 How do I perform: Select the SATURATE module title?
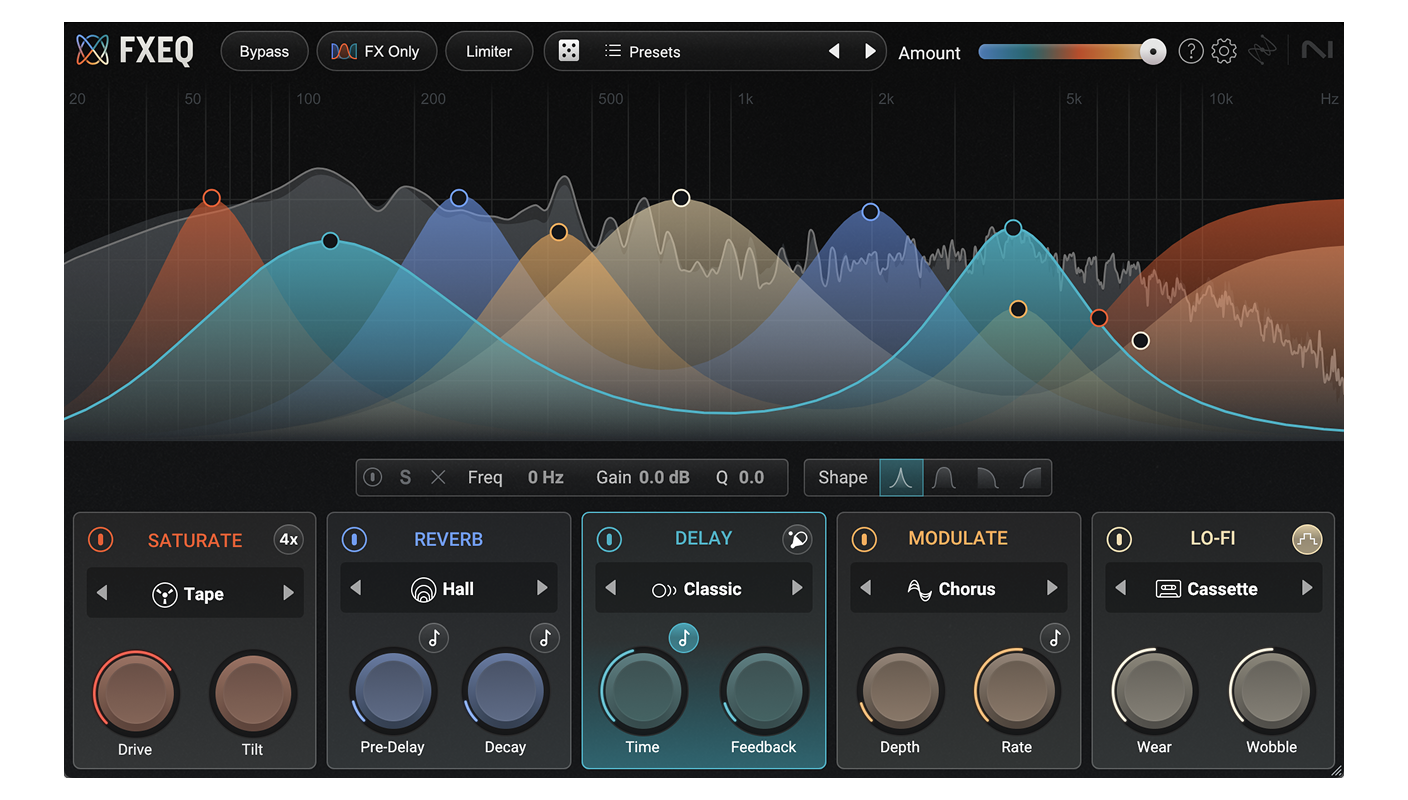point(195,540)
